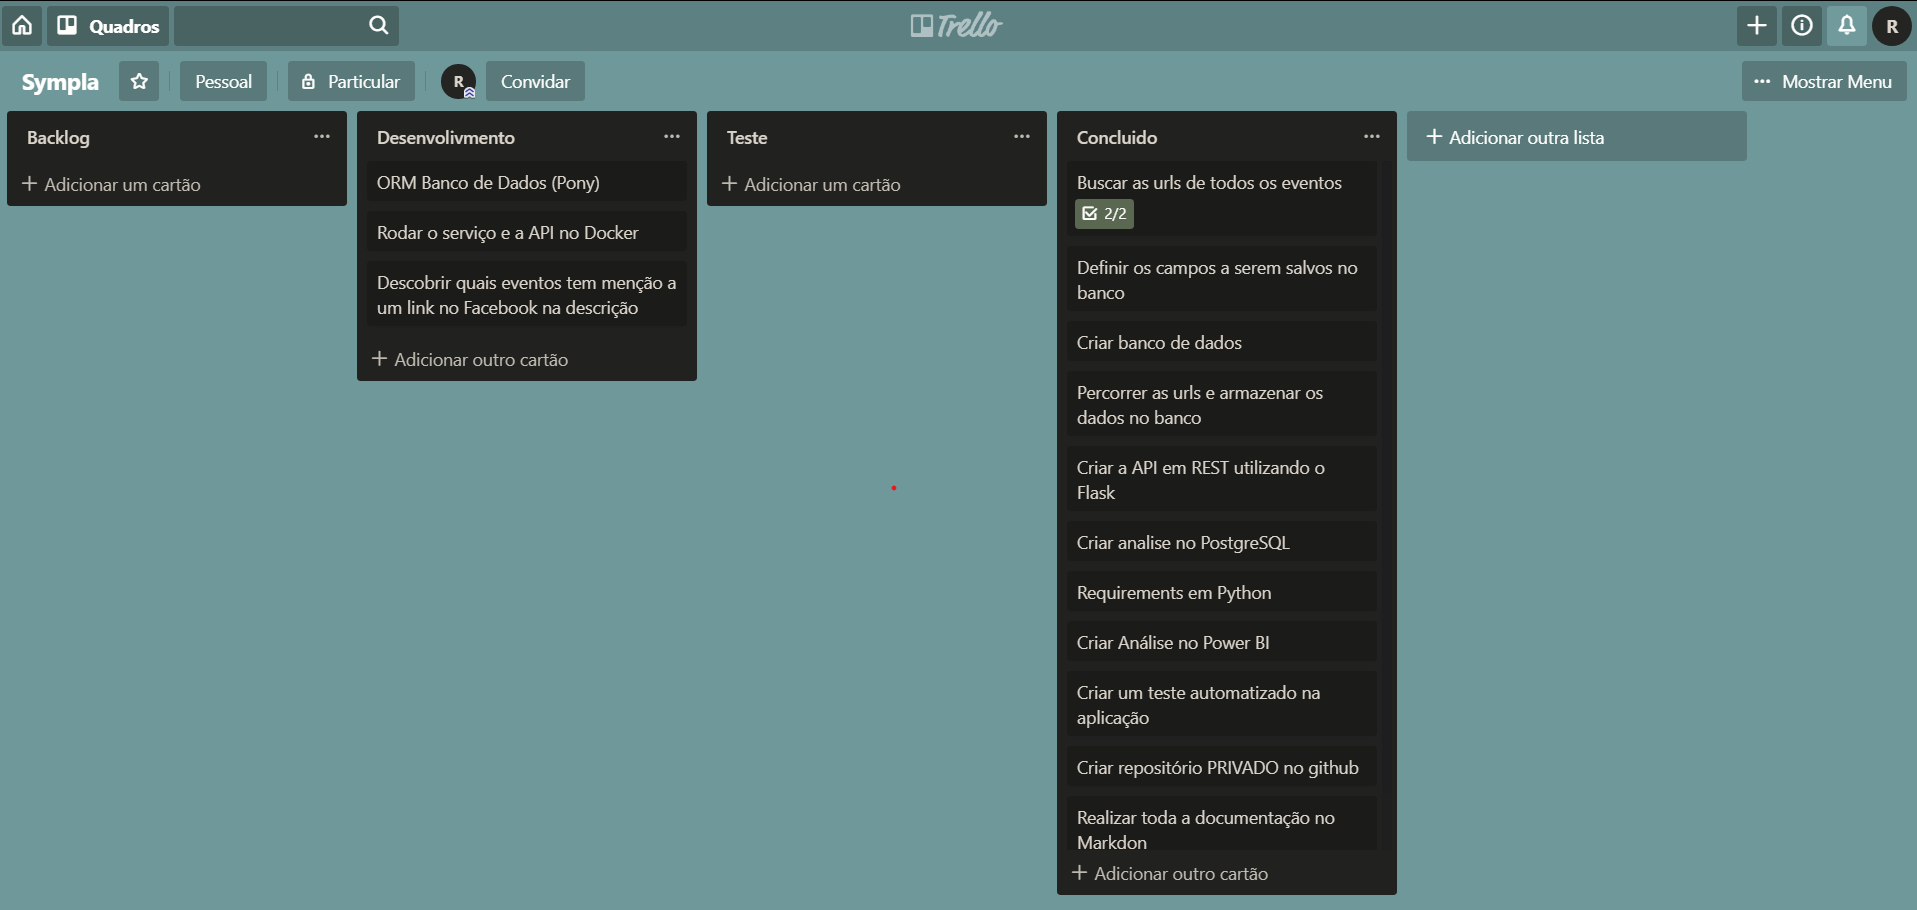Click the Teste list title
The height and width of the screenshot is (910, 1917).
click(x=747, y=137)
